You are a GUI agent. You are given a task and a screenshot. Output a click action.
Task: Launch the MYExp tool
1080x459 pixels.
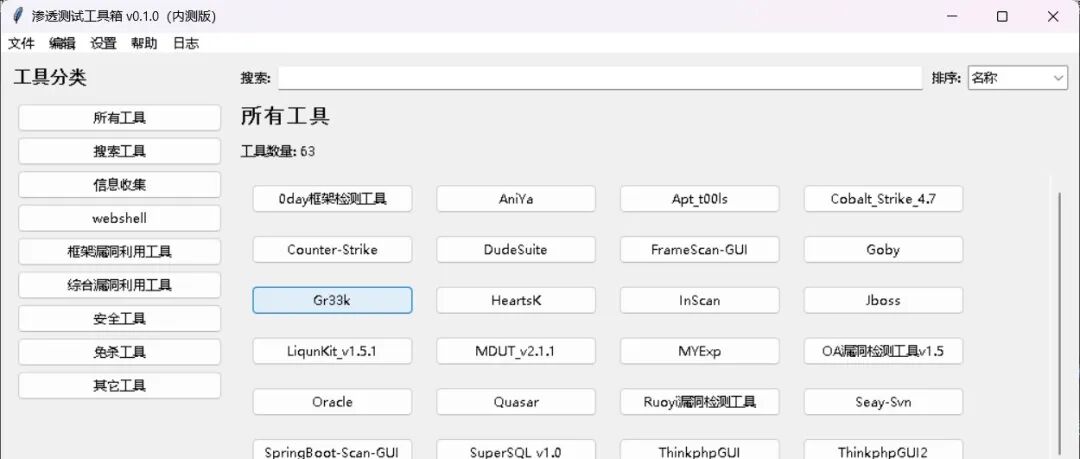700,351
